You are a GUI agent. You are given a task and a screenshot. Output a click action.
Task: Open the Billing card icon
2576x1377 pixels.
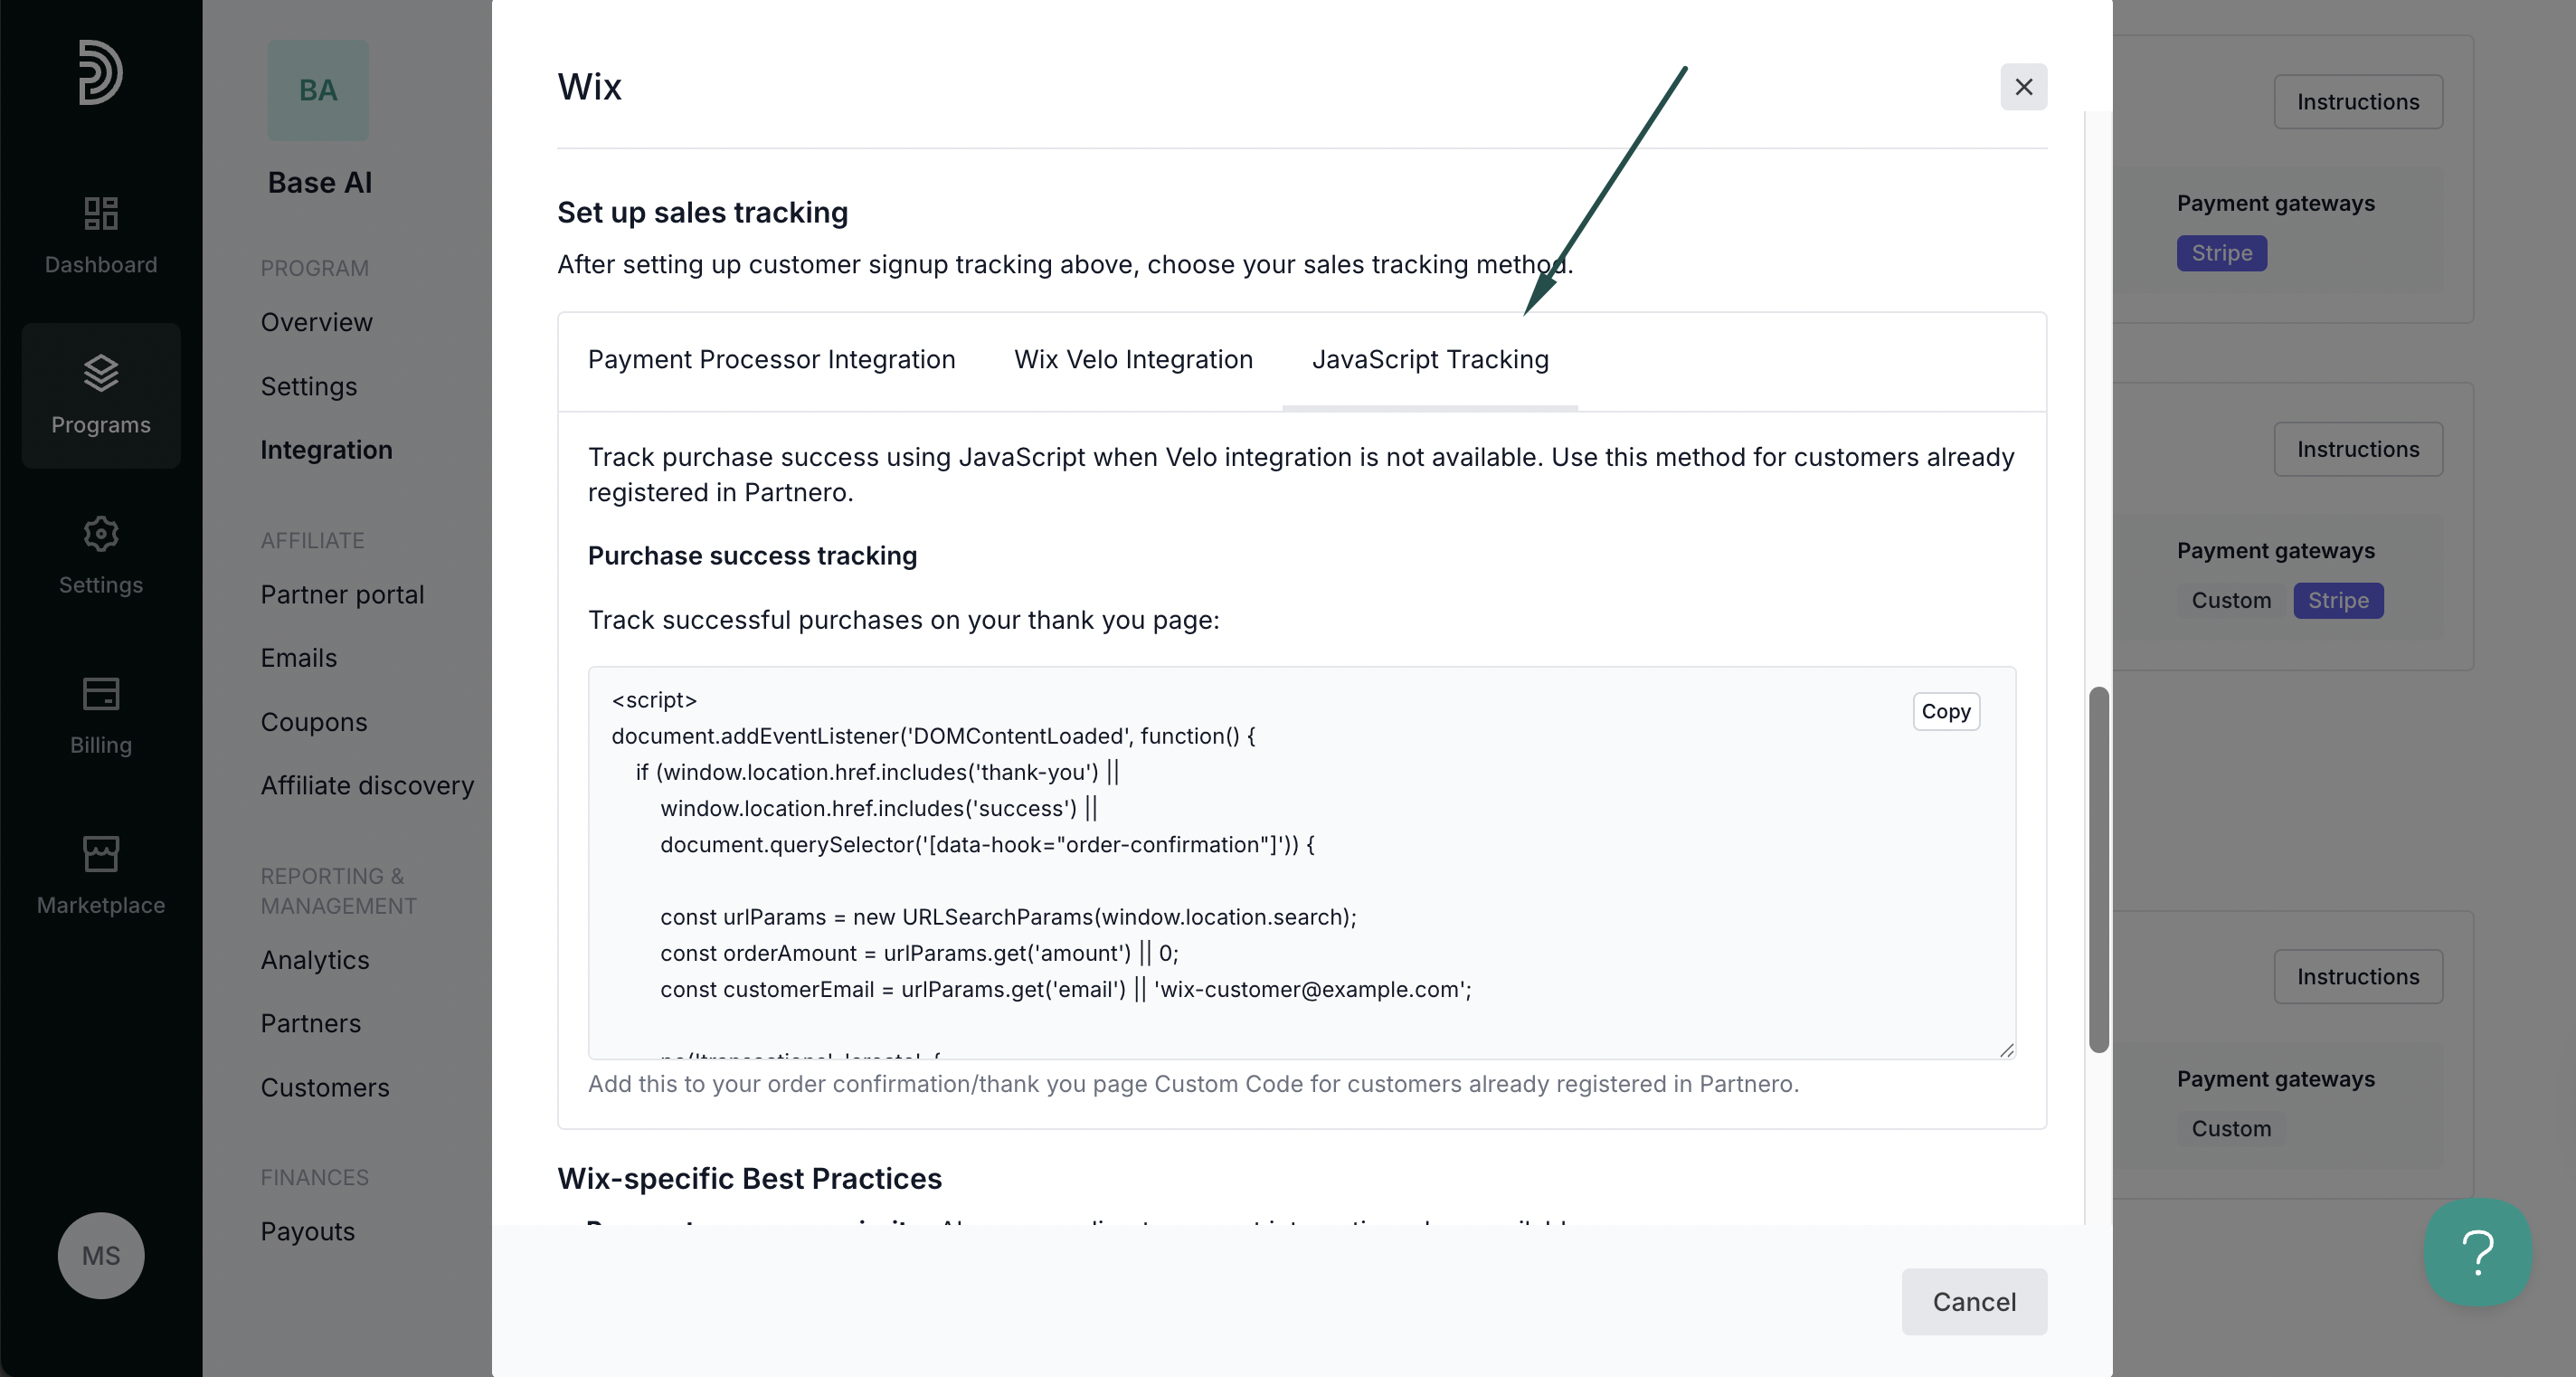coord(101,693)
